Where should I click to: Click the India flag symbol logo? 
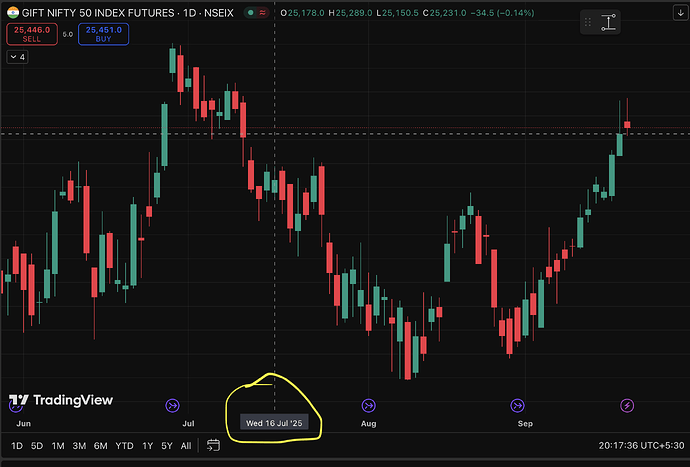(x=13, y=12)
